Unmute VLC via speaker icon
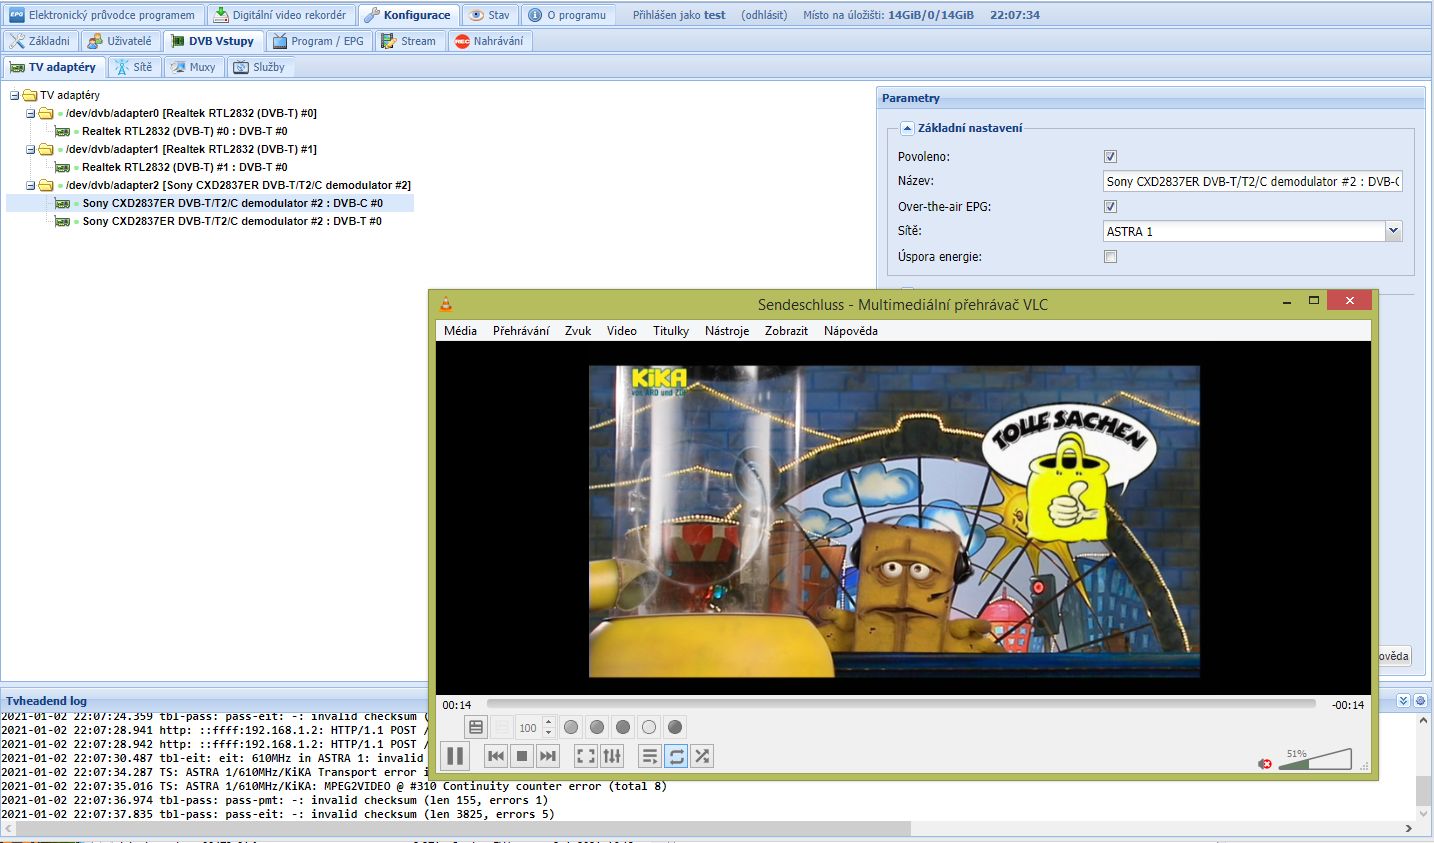 [1265, 763]
